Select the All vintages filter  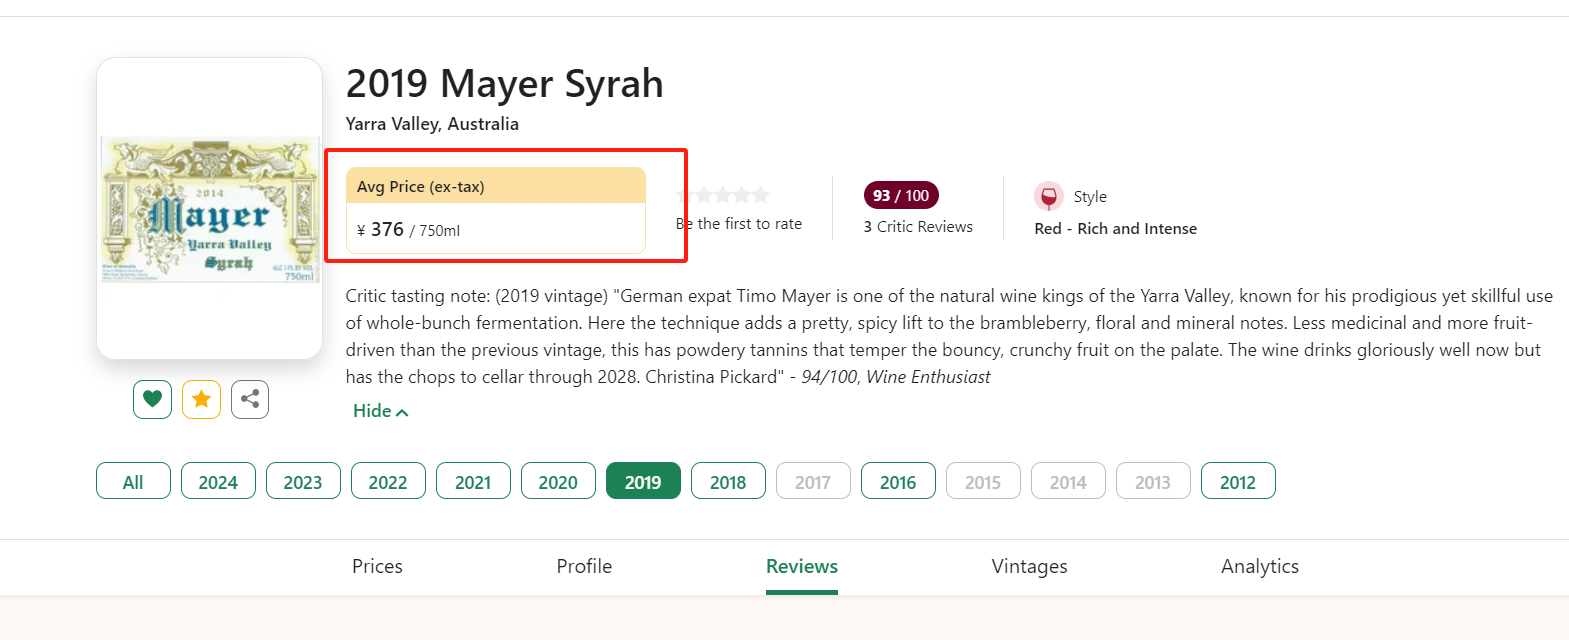pyautogui.click(x=133, y=481)
